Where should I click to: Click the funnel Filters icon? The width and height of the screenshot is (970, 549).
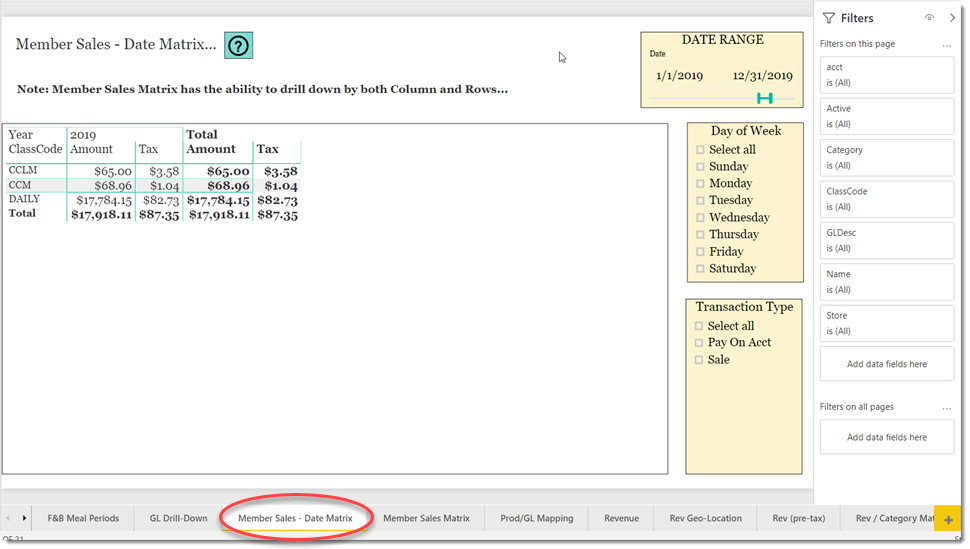coord(829,18)
